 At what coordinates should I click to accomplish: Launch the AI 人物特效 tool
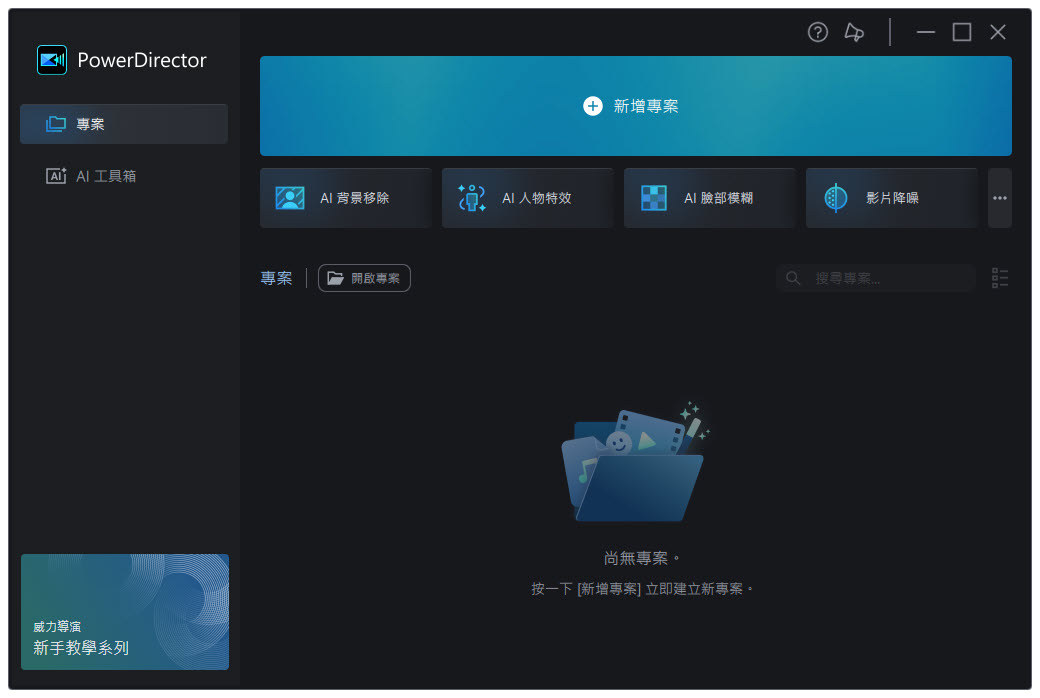[527, 198]
